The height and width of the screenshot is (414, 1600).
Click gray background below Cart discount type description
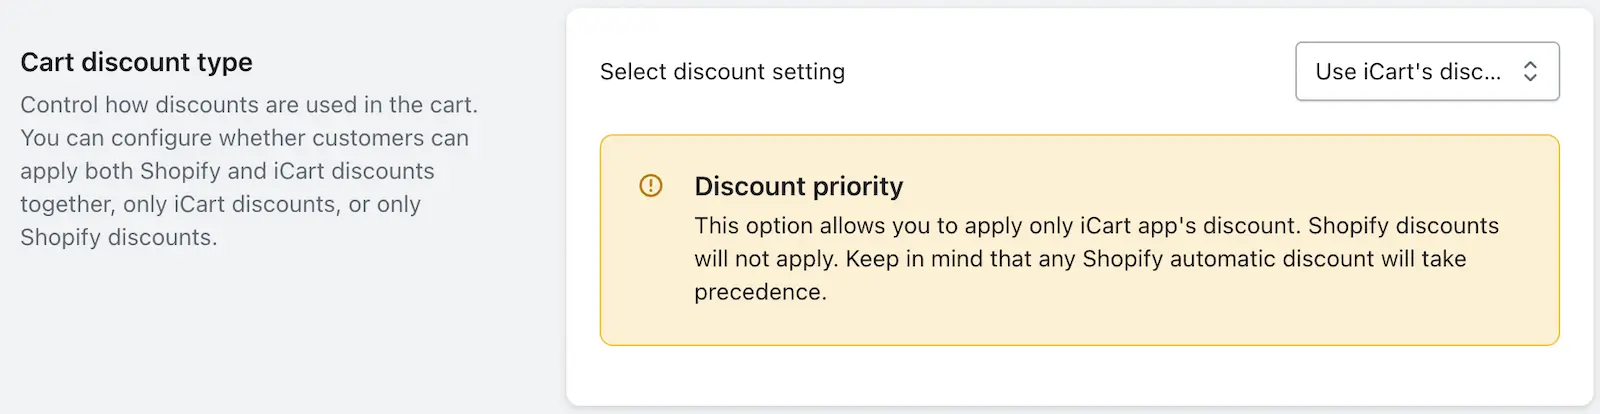pyautogui.click(x=280, y=330)
